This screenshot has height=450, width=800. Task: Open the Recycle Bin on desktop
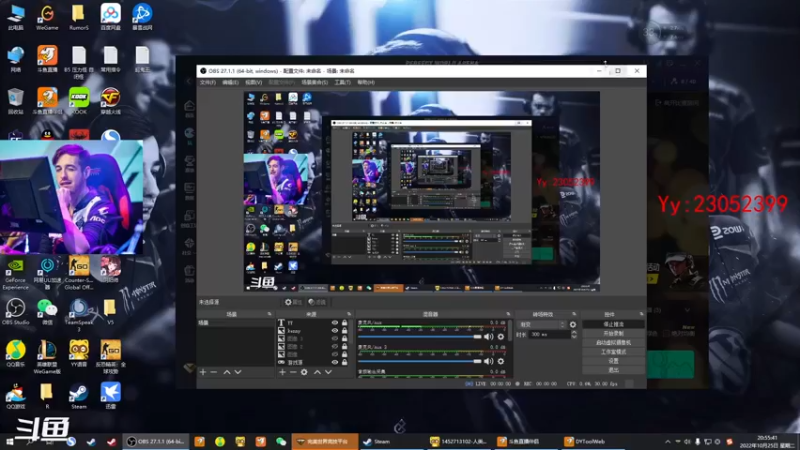(x=15, y=101)
